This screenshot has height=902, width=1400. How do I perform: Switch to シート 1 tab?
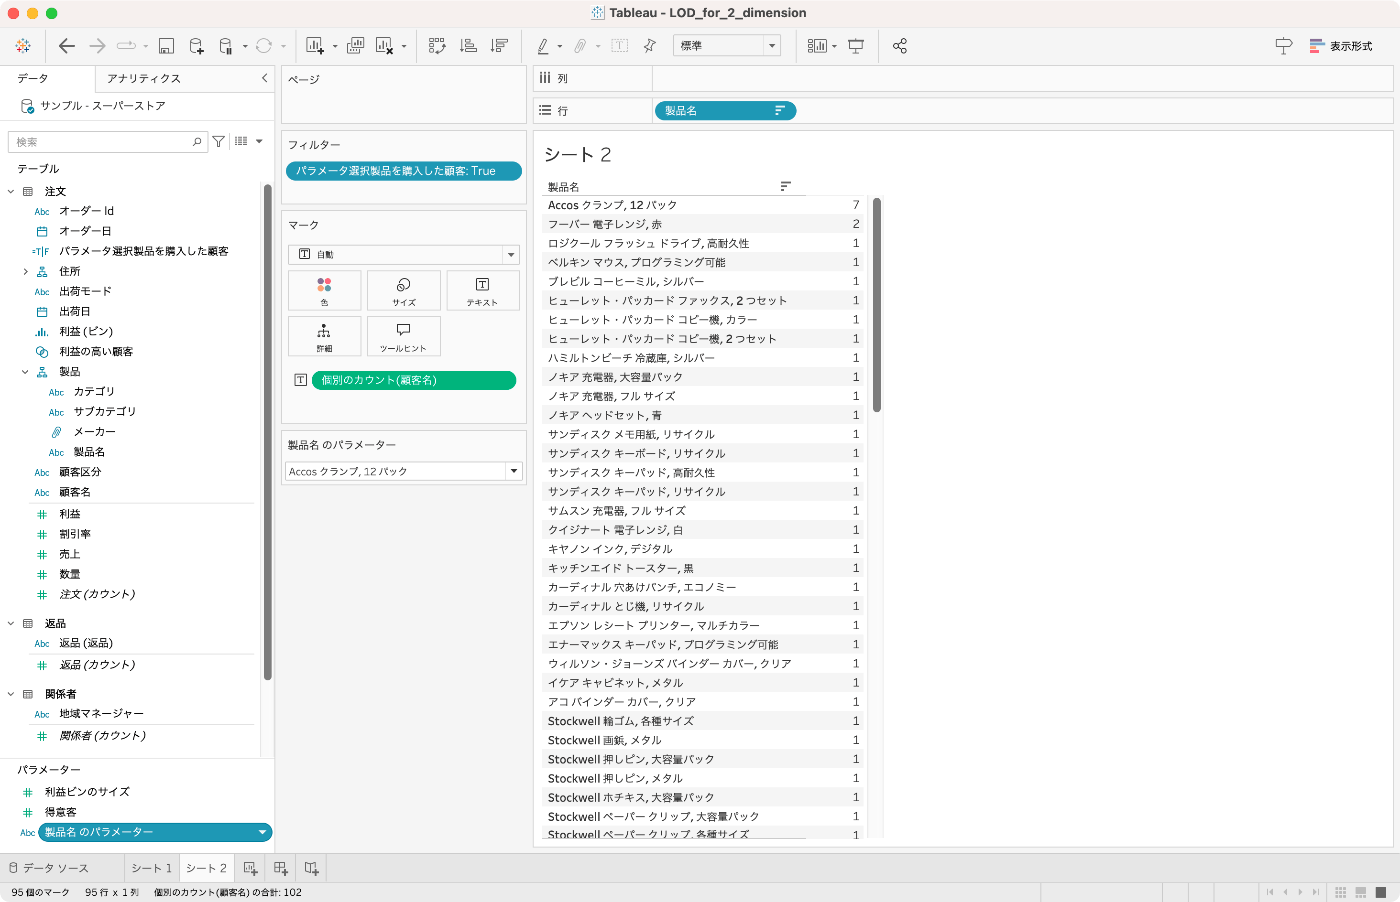pos(152,868)
